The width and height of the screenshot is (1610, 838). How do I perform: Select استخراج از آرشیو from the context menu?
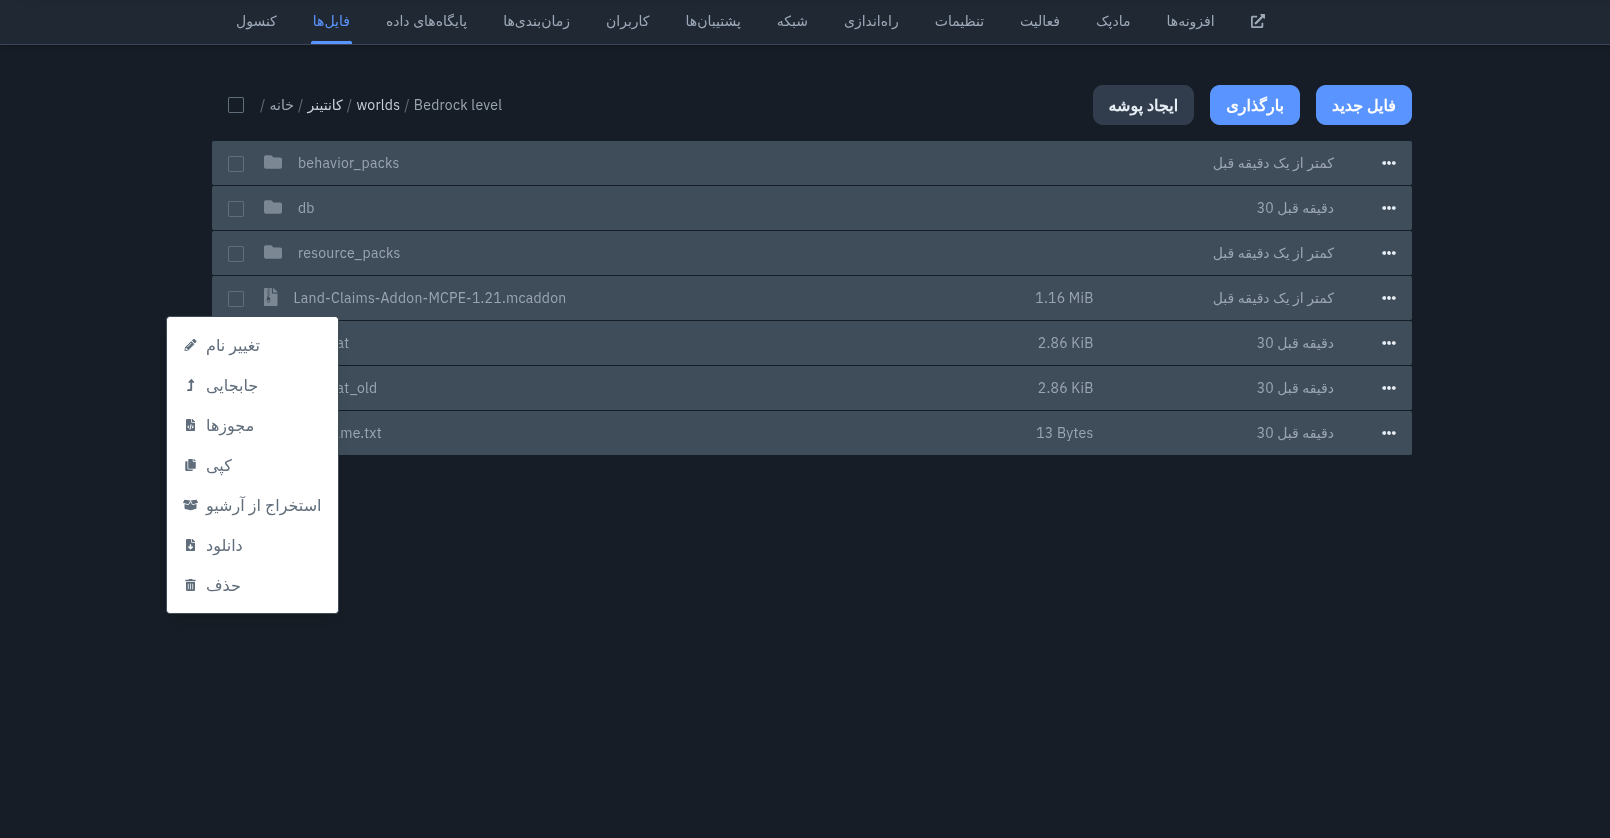[x=252, y=505]
